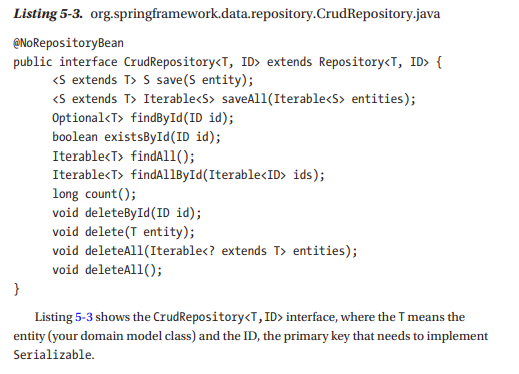Click the @NoRepositoryBean annotation

pyautogui.click(x=68, y=43)
